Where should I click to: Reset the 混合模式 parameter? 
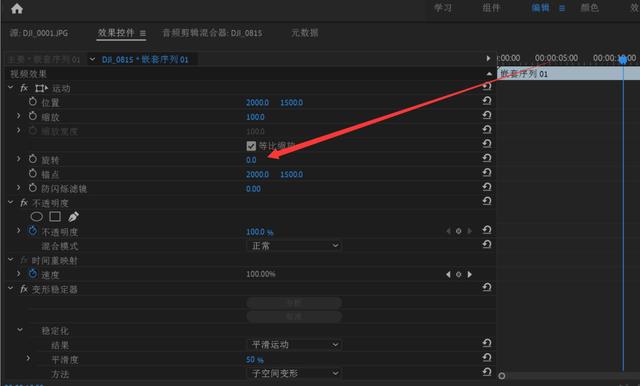487,244
